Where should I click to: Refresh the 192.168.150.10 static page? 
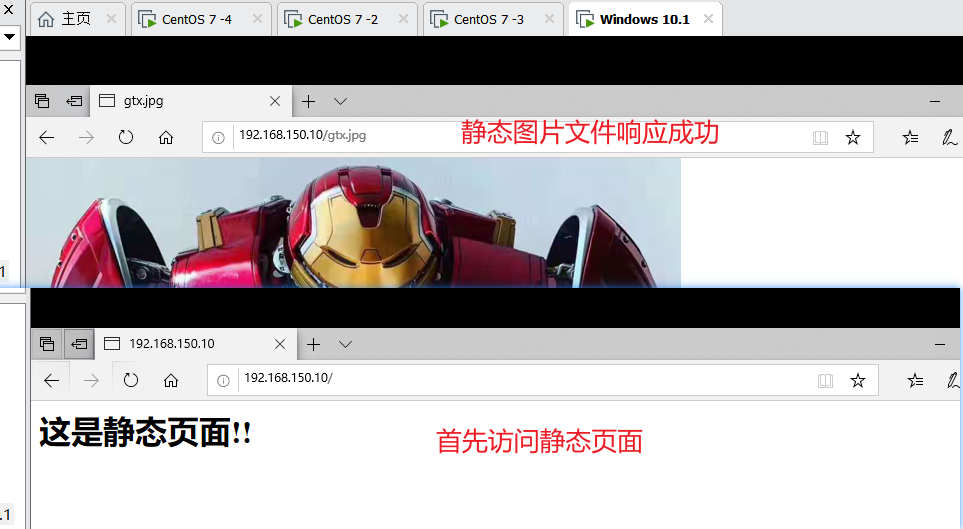[131, 381]
